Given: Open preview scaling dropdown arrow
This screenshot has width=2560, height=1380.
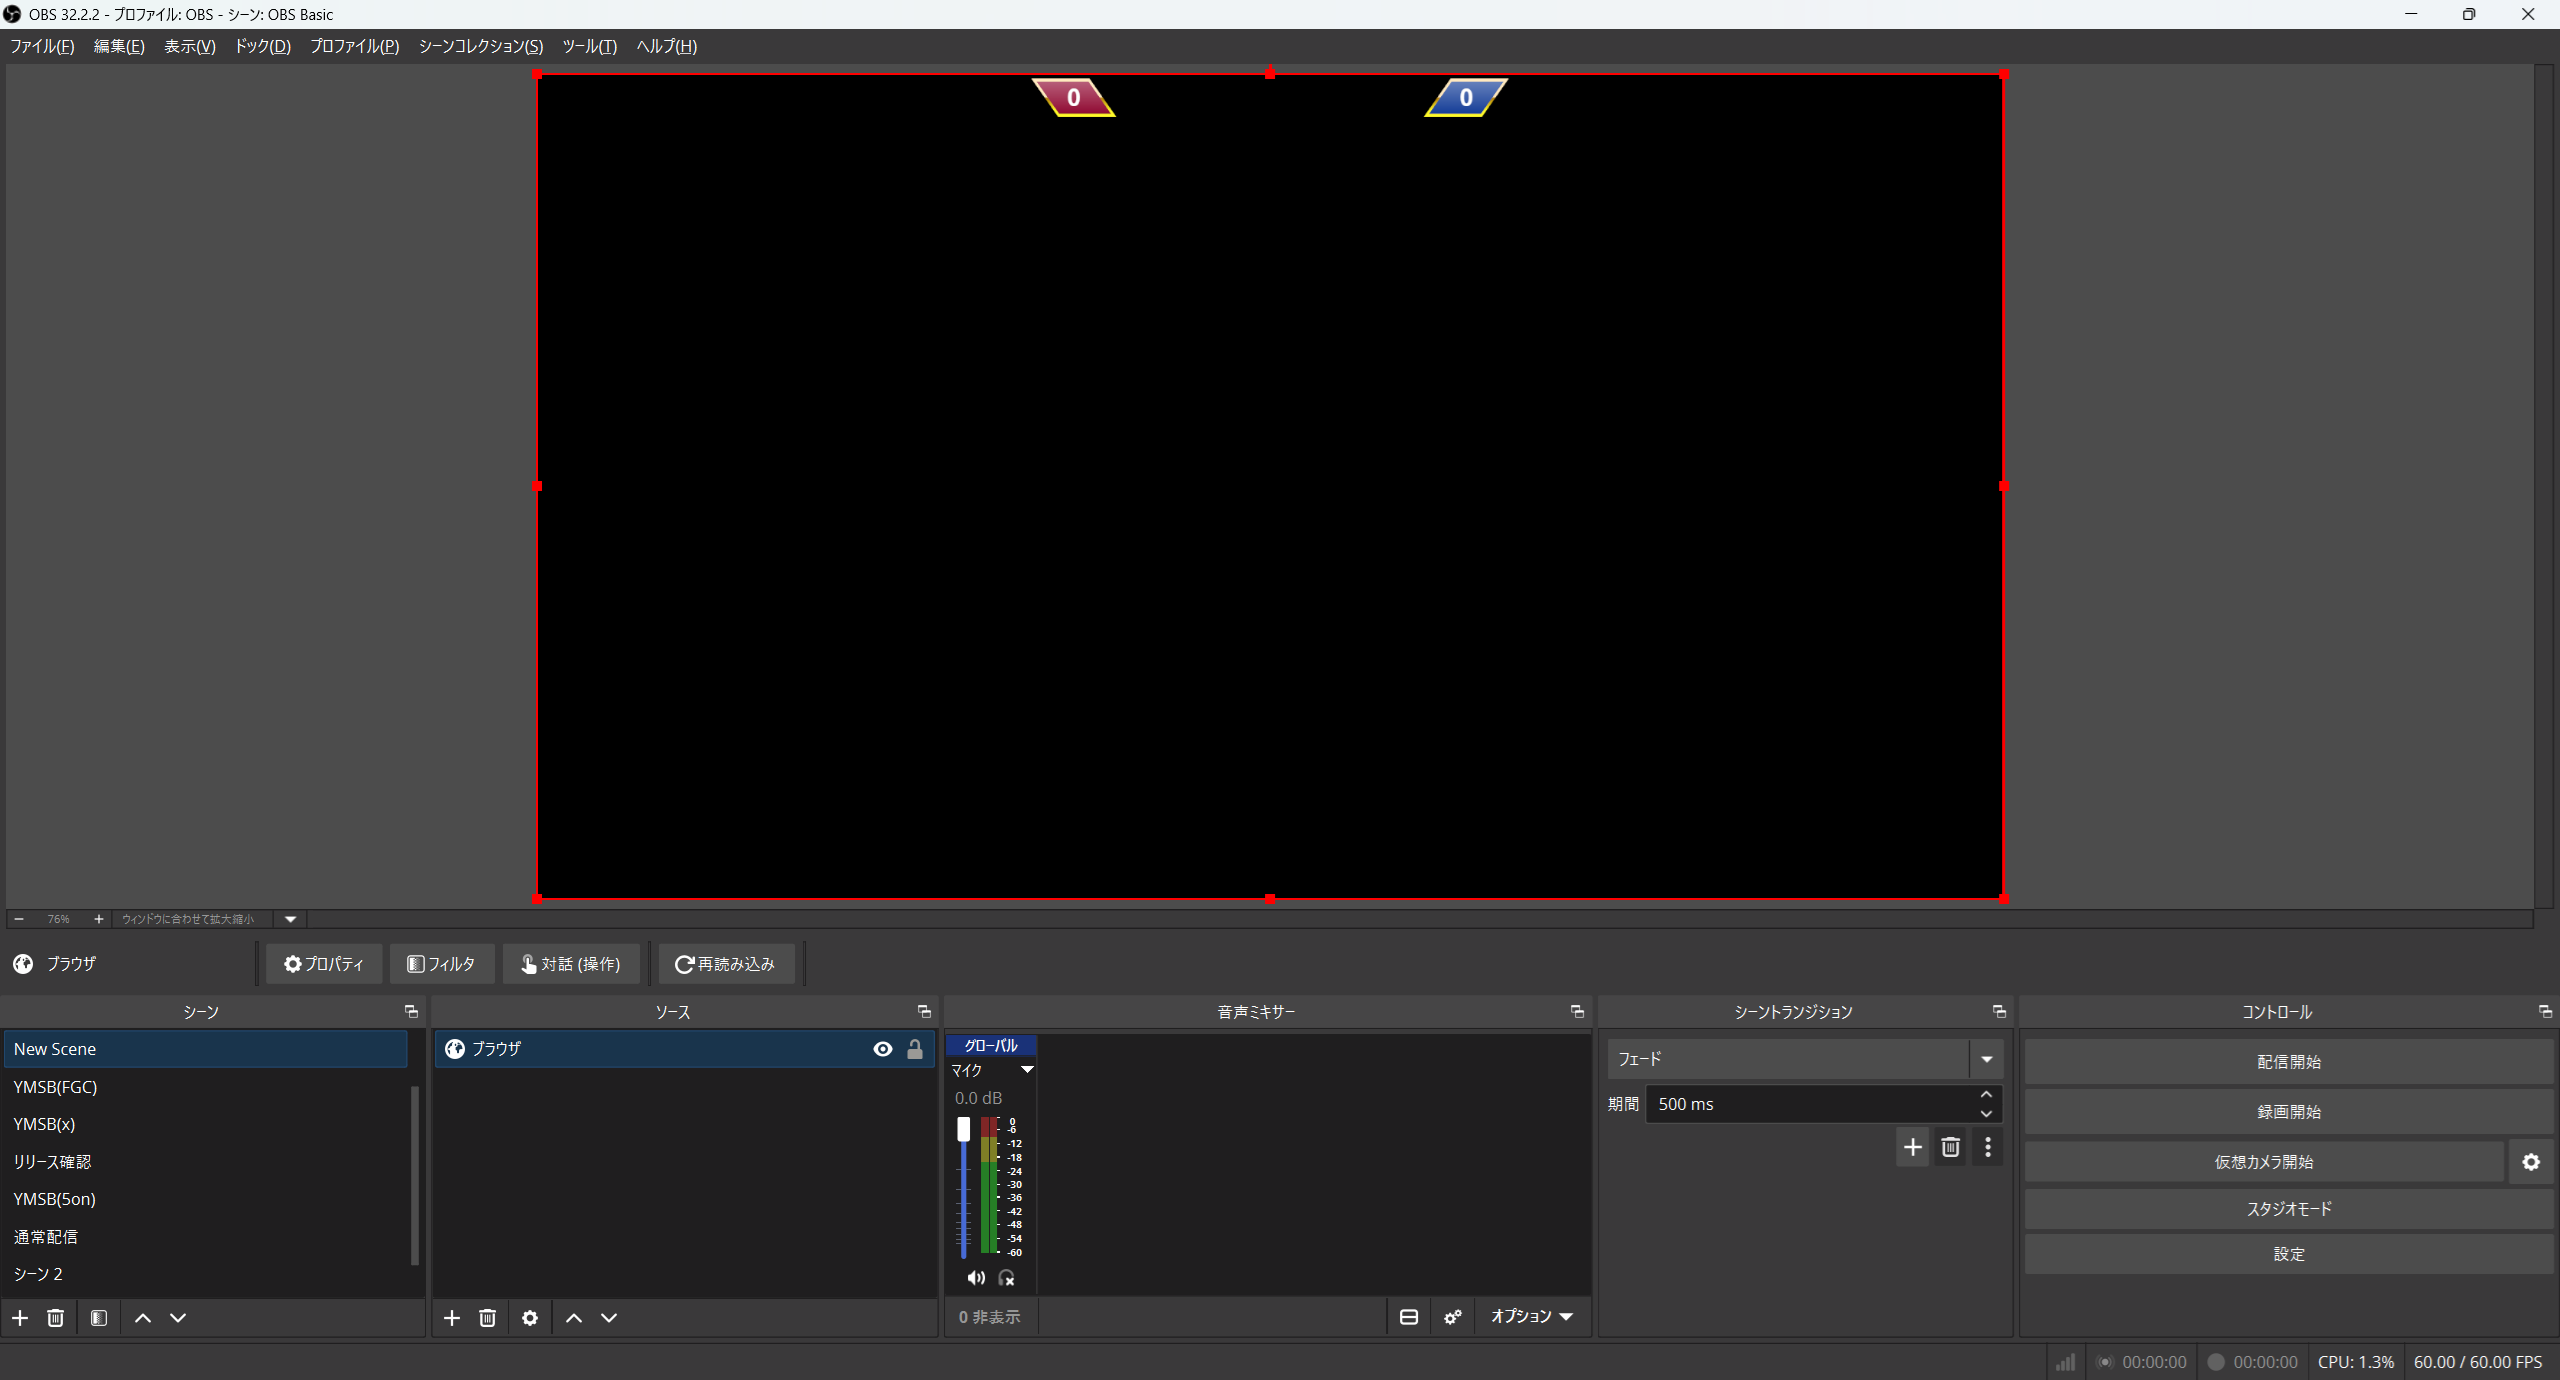Looking at the screenshot, I should [x=291, y=919].
